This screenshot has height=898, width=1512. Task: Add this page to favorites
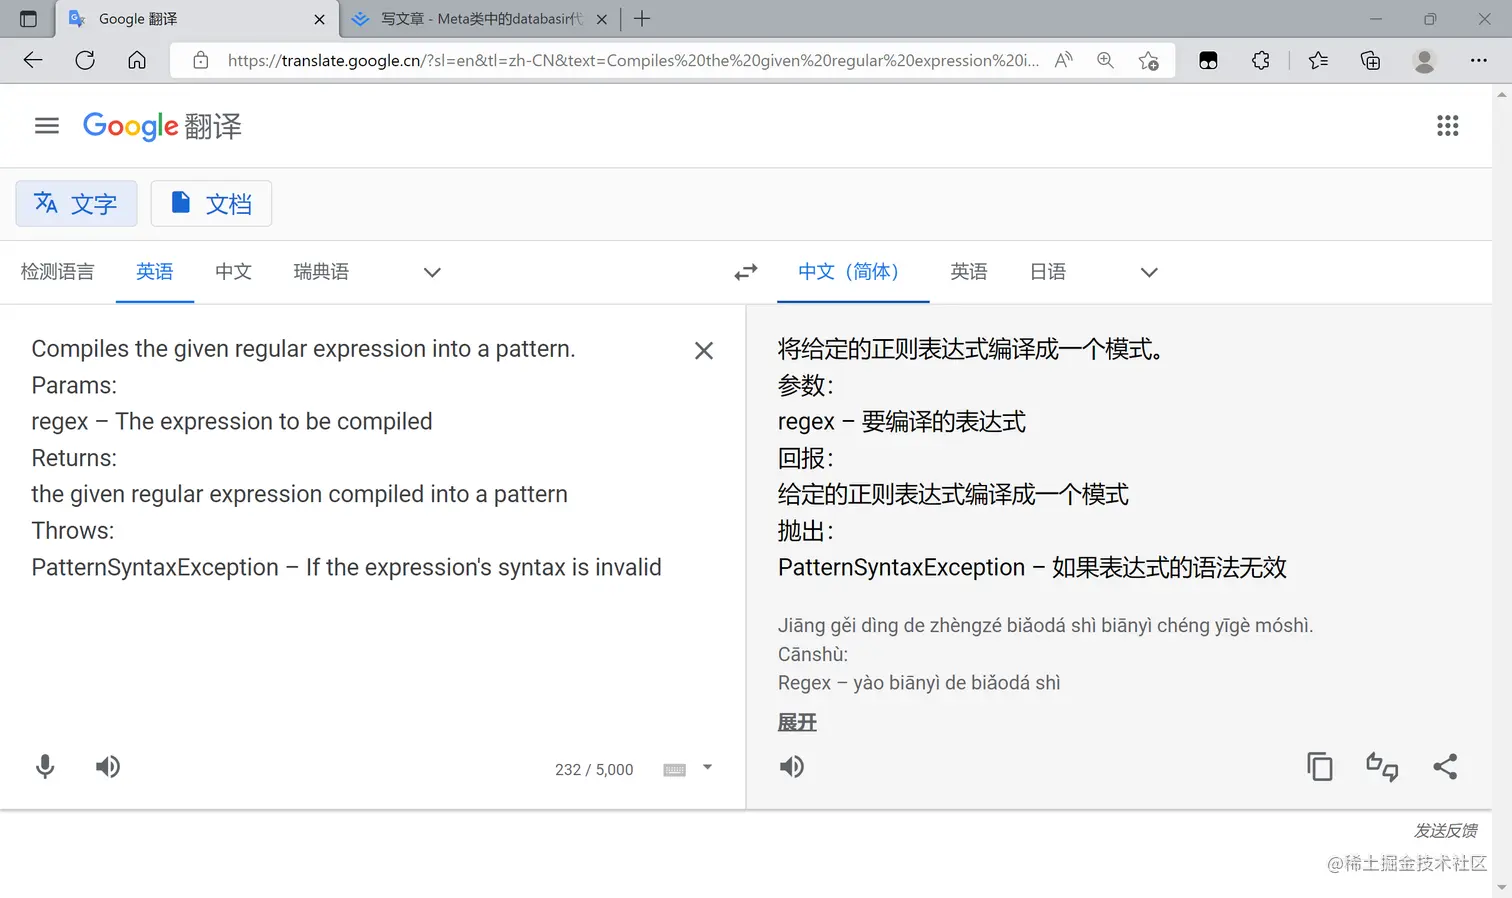click(1149, 60)
